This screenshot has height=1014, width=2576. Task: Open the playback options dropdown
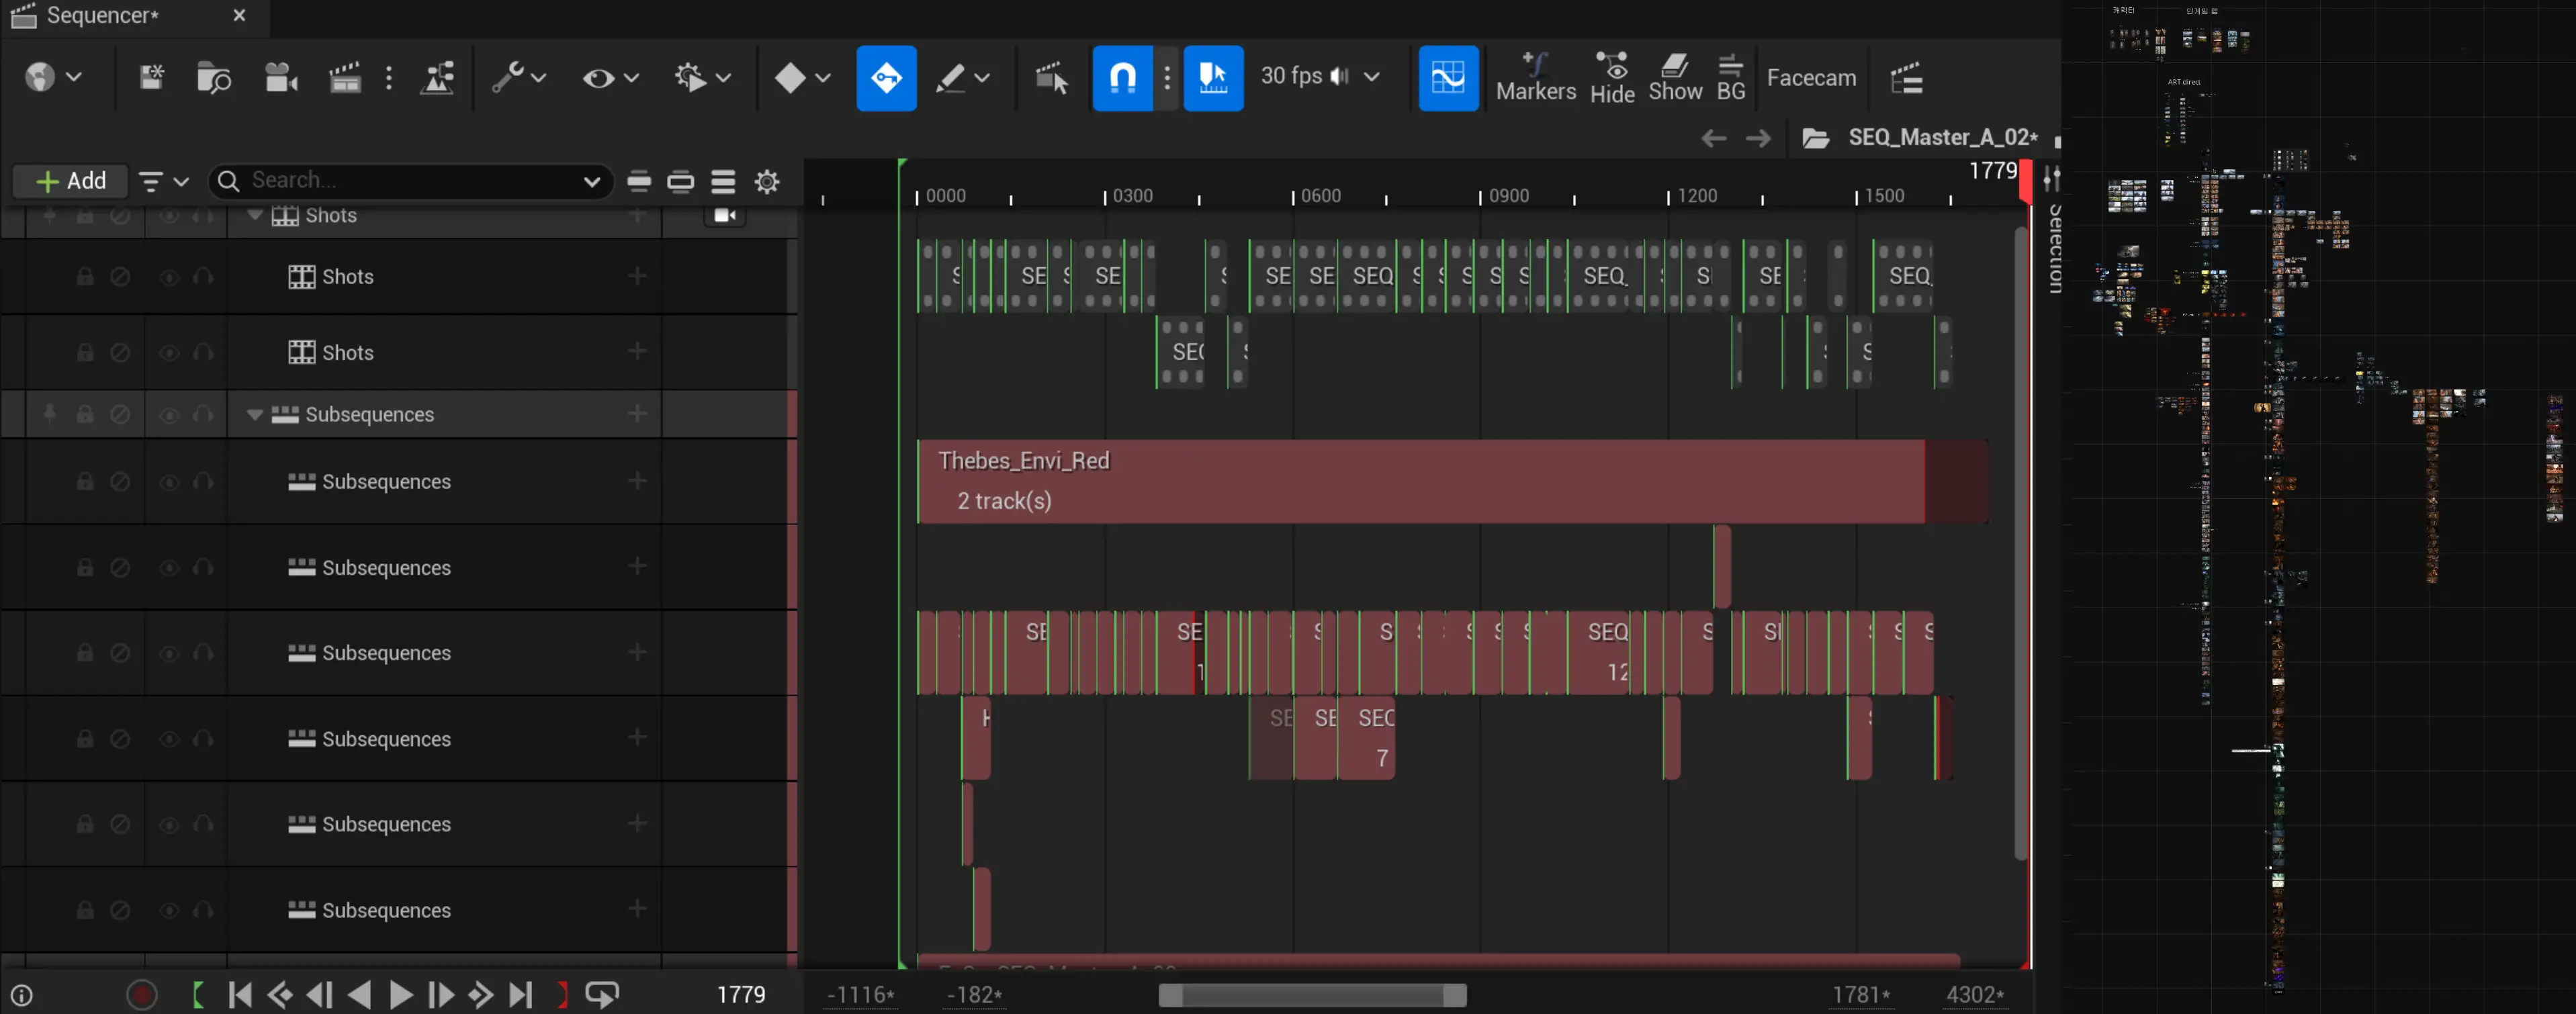(x=703, y=77)
